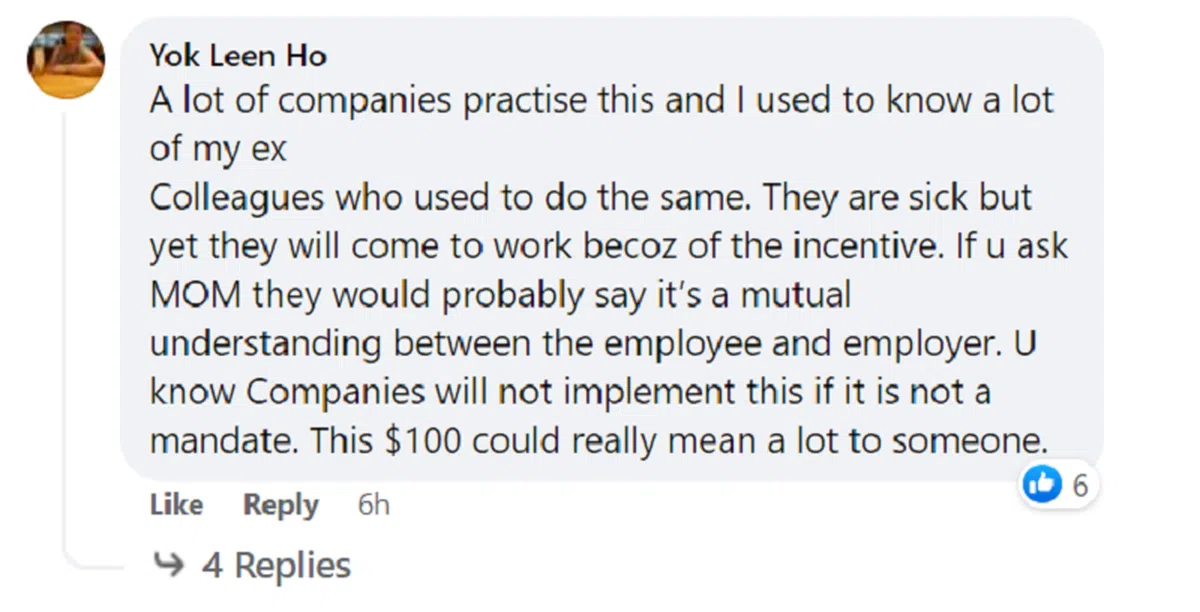
Task: Click the word Colleagues in the comment
Action: (236, 199)
